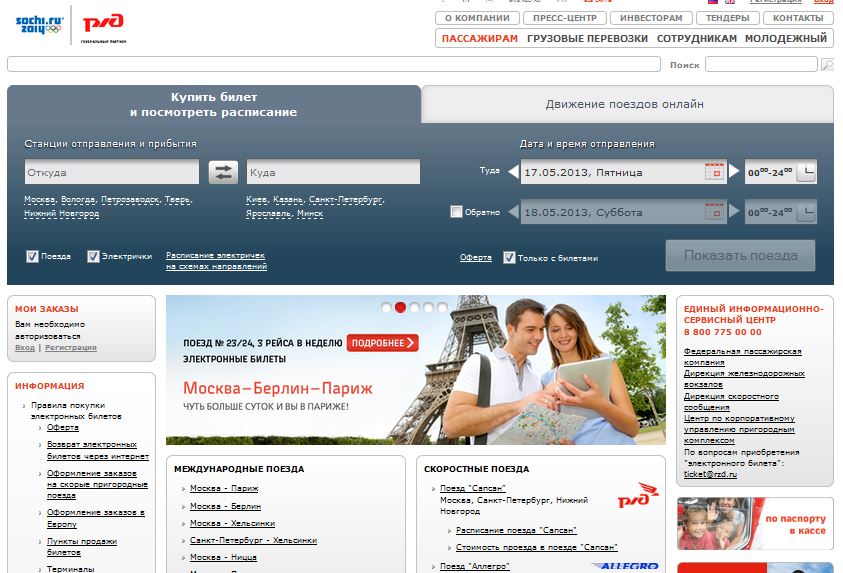
Task: Open Расписание электричек на схемах link
Action: 216,261
